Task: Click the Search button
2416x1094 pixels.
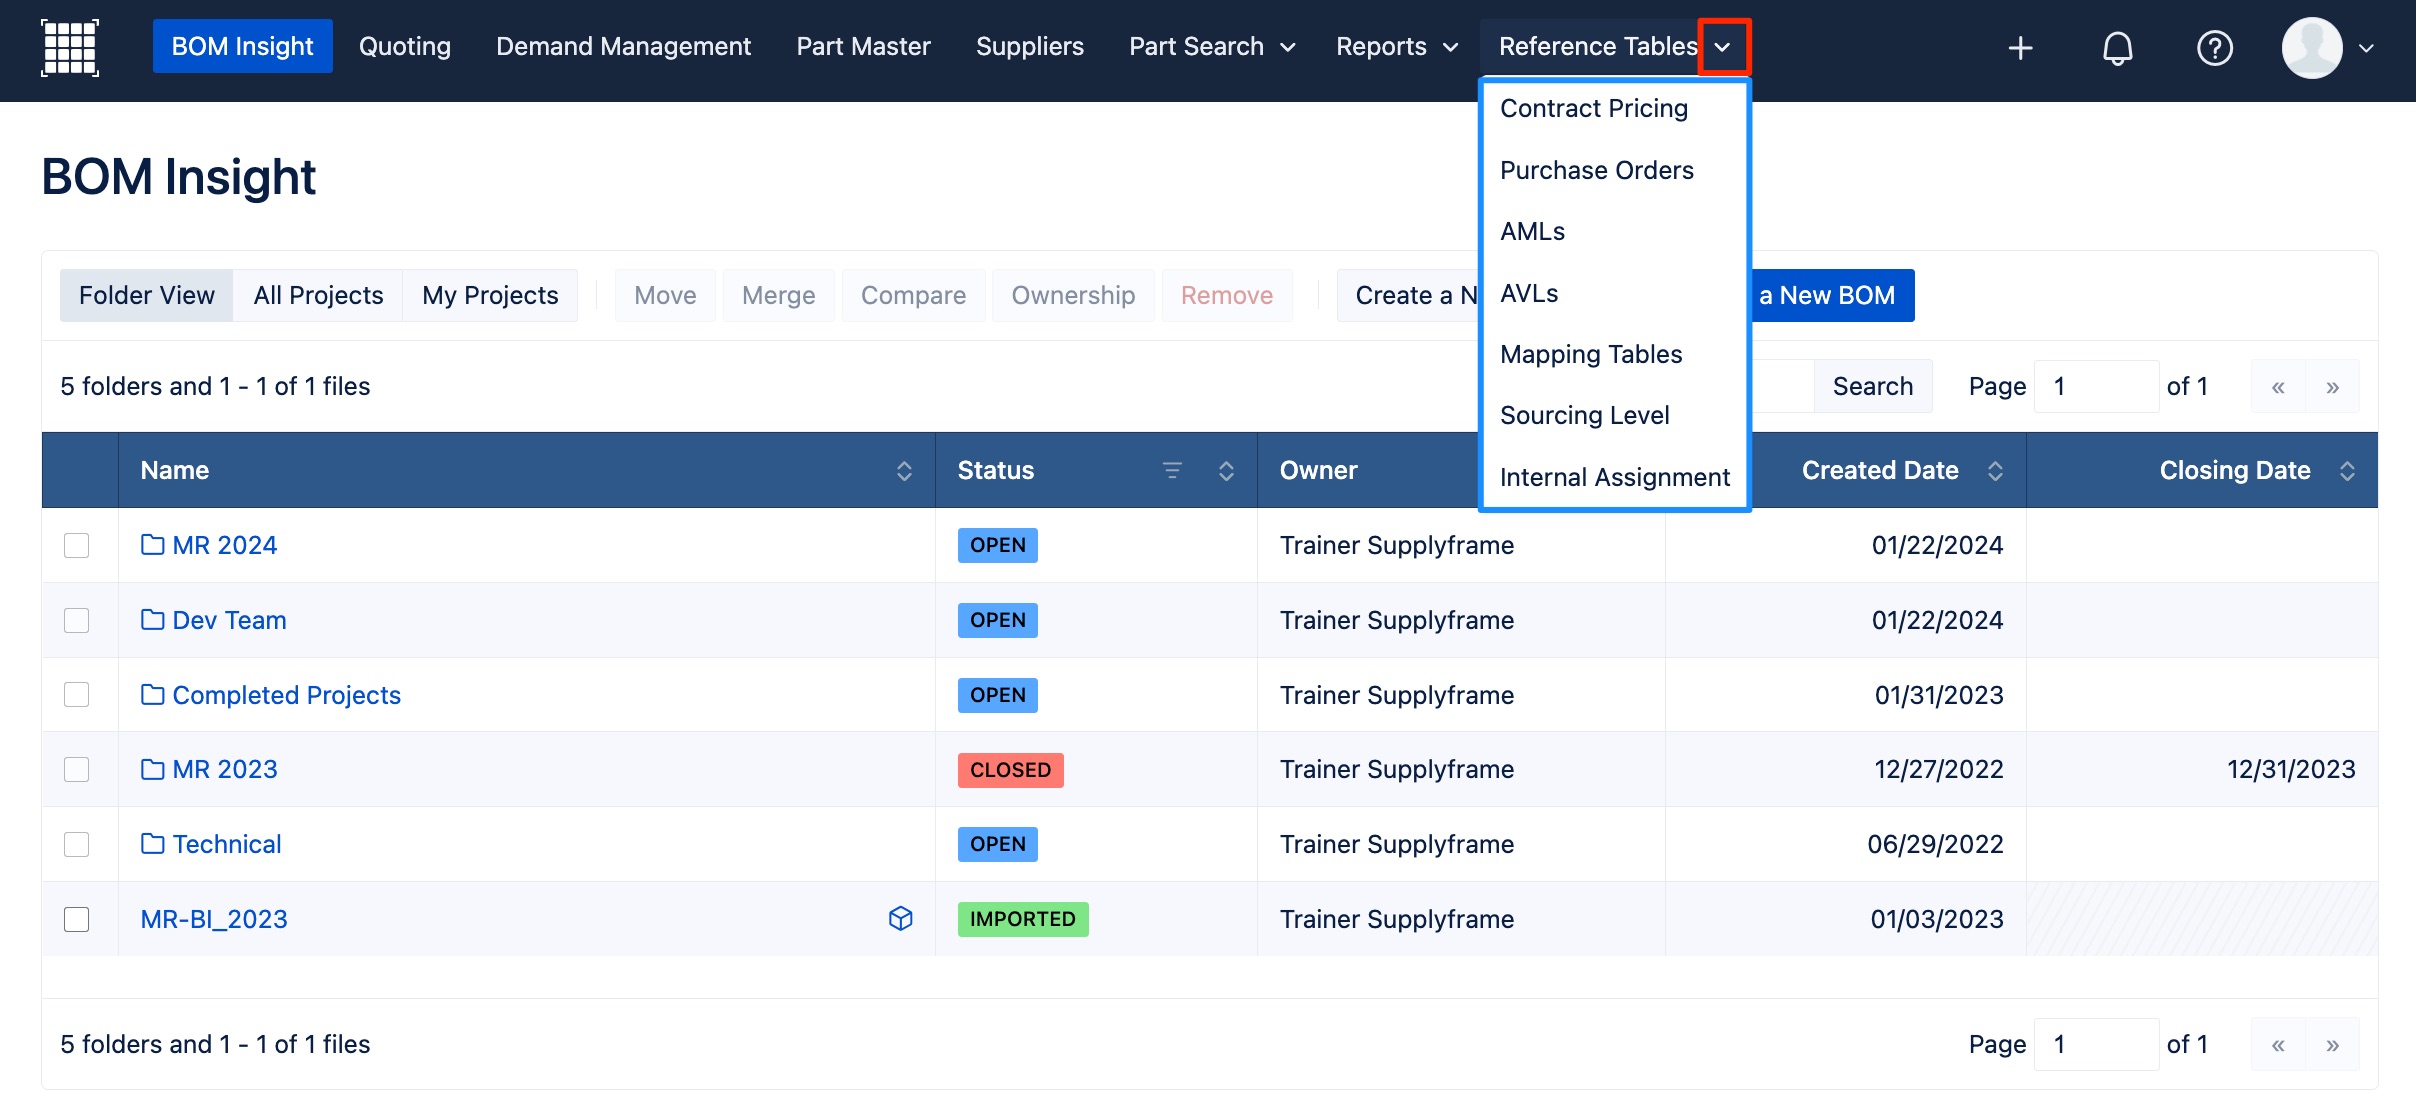Action: tap(1872, 386)
